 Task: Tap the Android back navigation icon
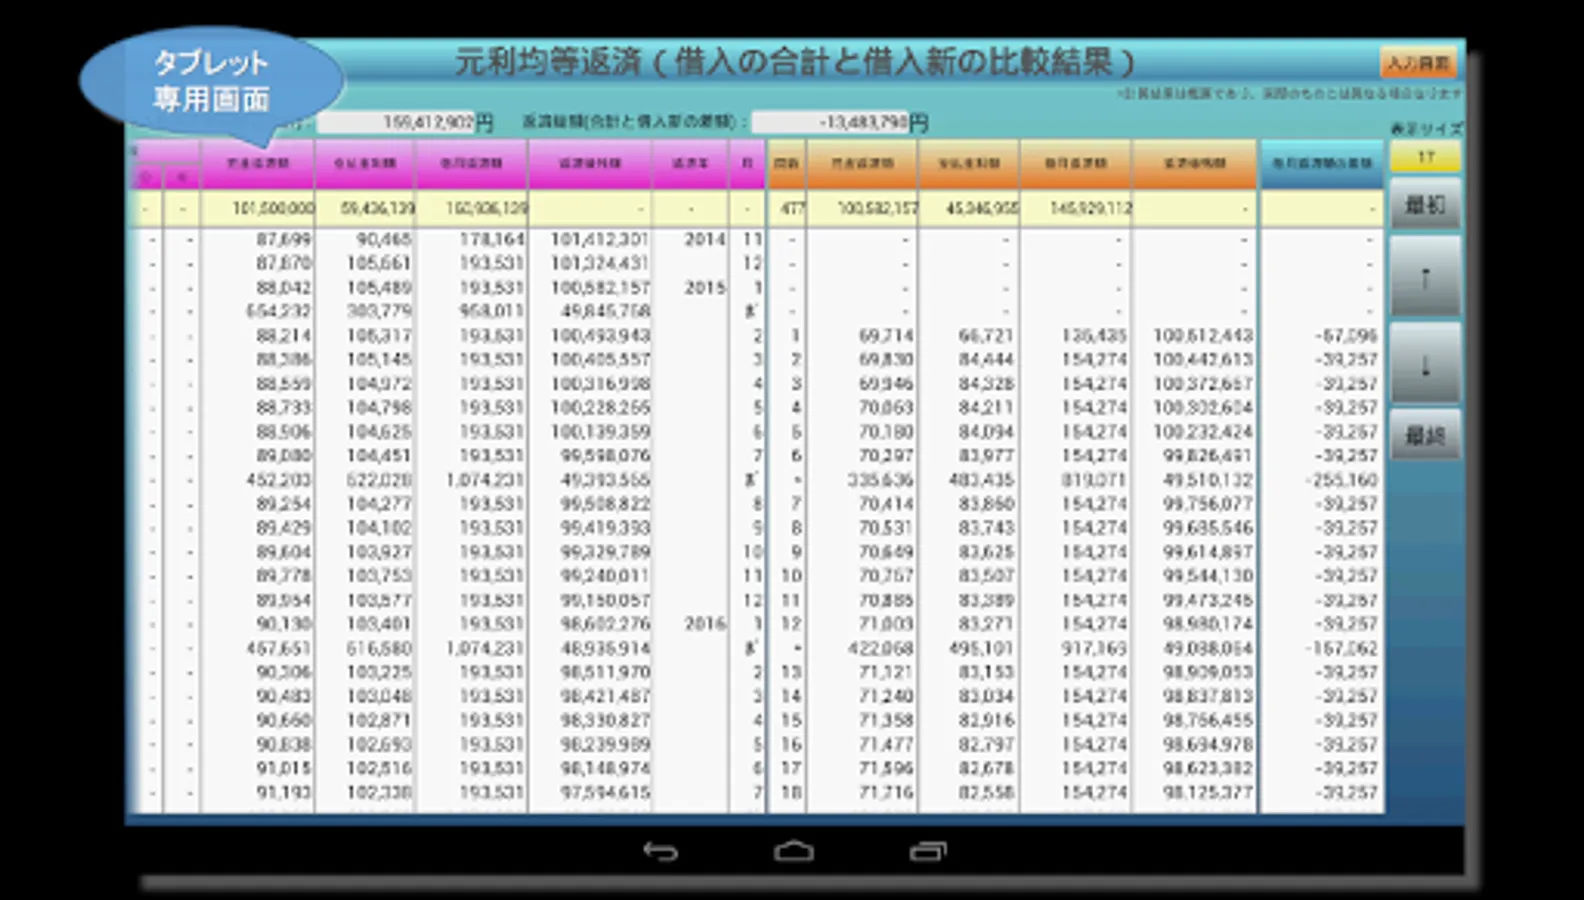tap(660, 851)
